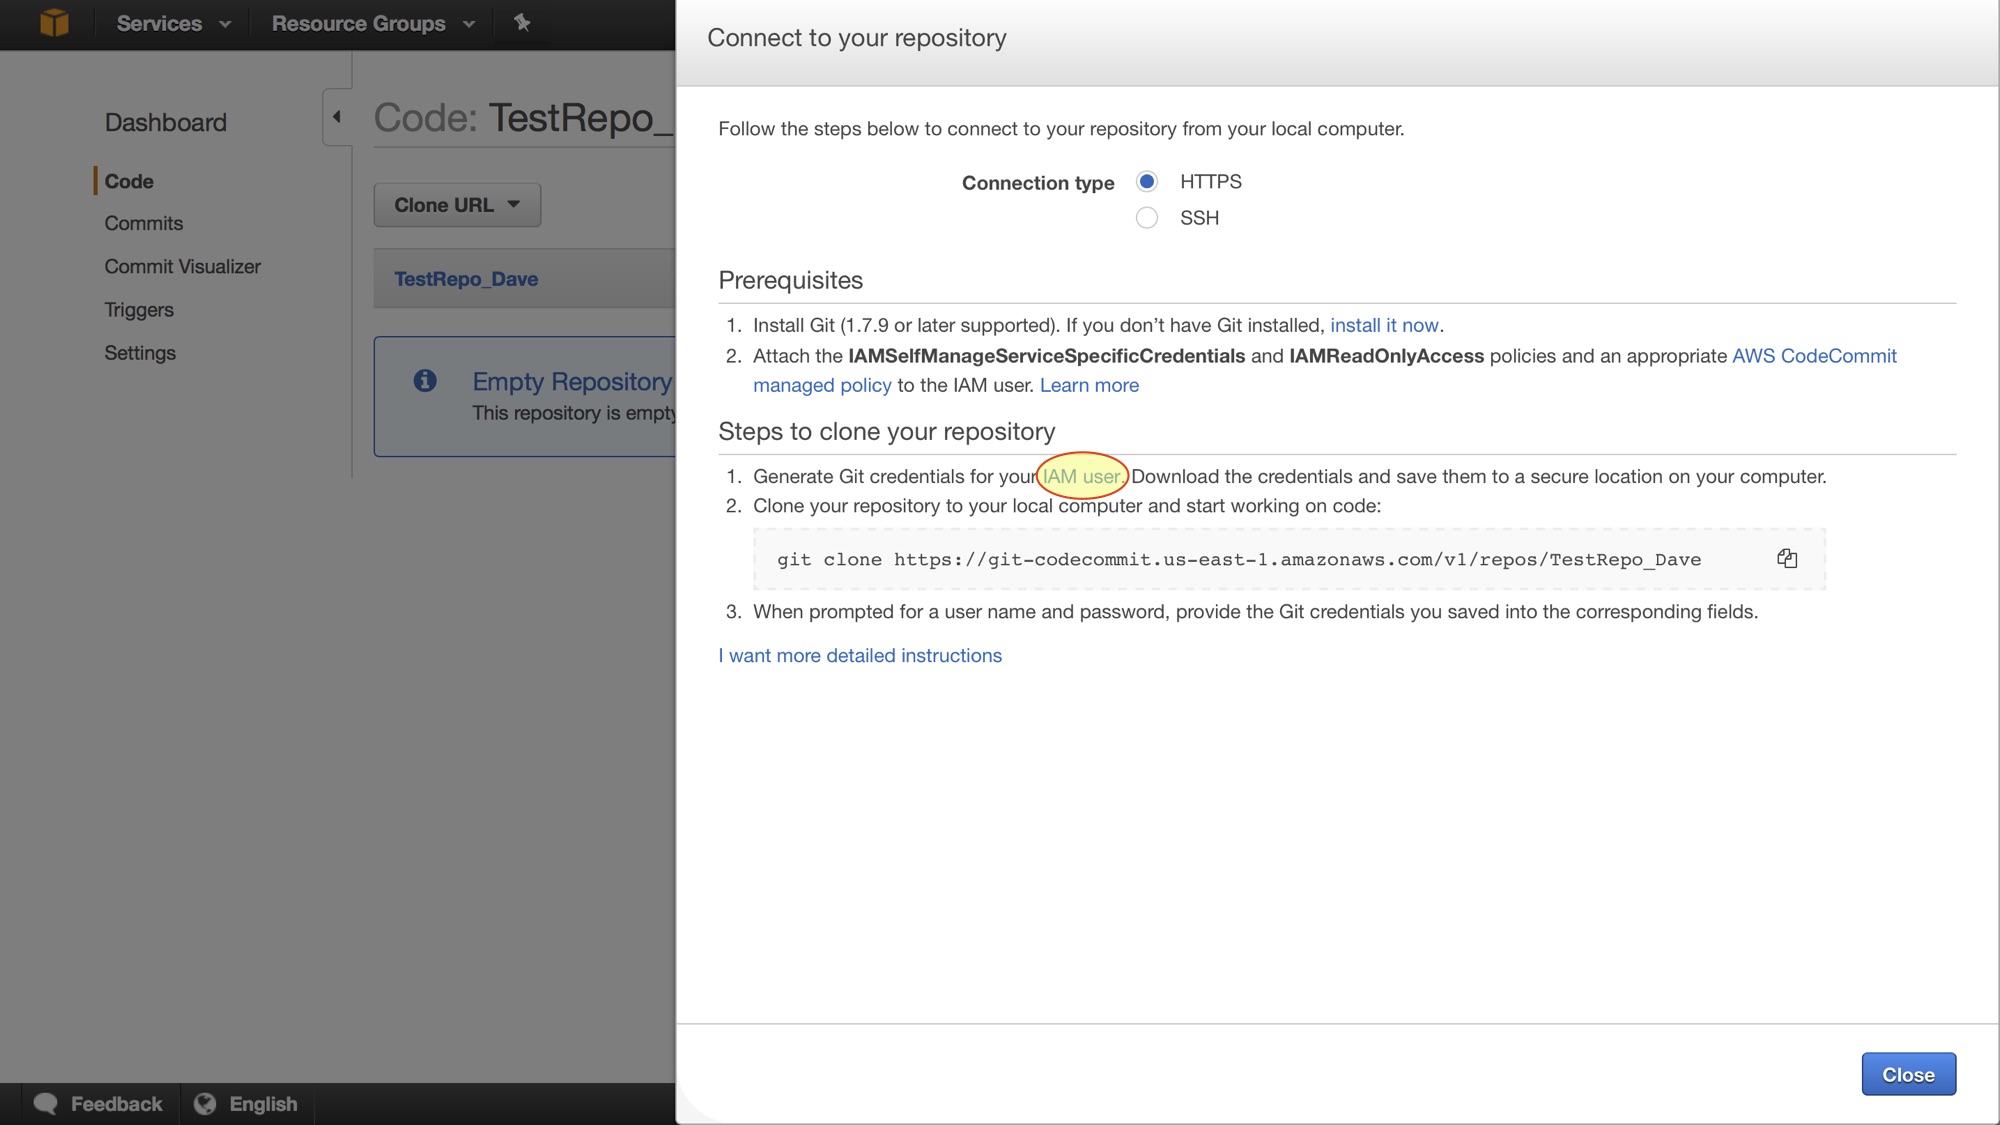Open the IAM user link

tap(1081, 477)
